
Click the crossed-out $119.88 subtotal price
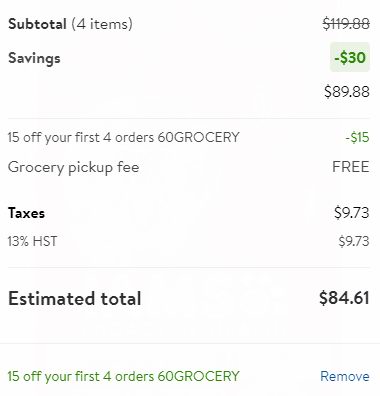point(346,24)
